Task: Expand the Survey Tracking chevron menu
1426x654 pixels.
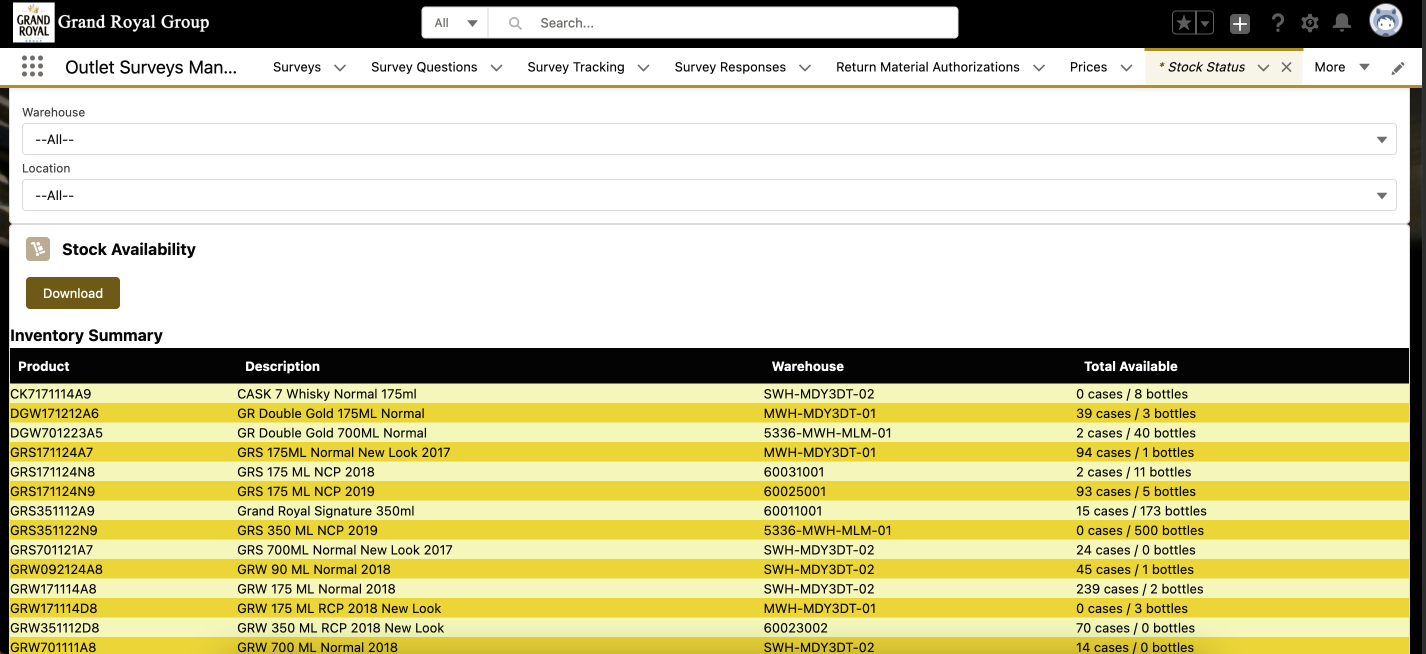Action: (x=643, y=68)
